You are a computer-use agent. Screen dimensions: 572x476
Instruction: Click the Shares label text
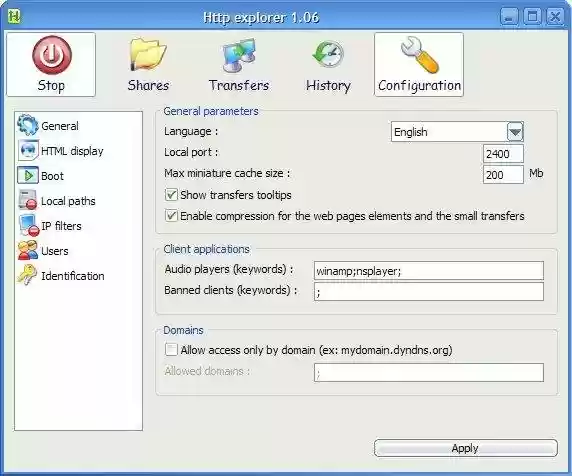click(x=148, y=86)
